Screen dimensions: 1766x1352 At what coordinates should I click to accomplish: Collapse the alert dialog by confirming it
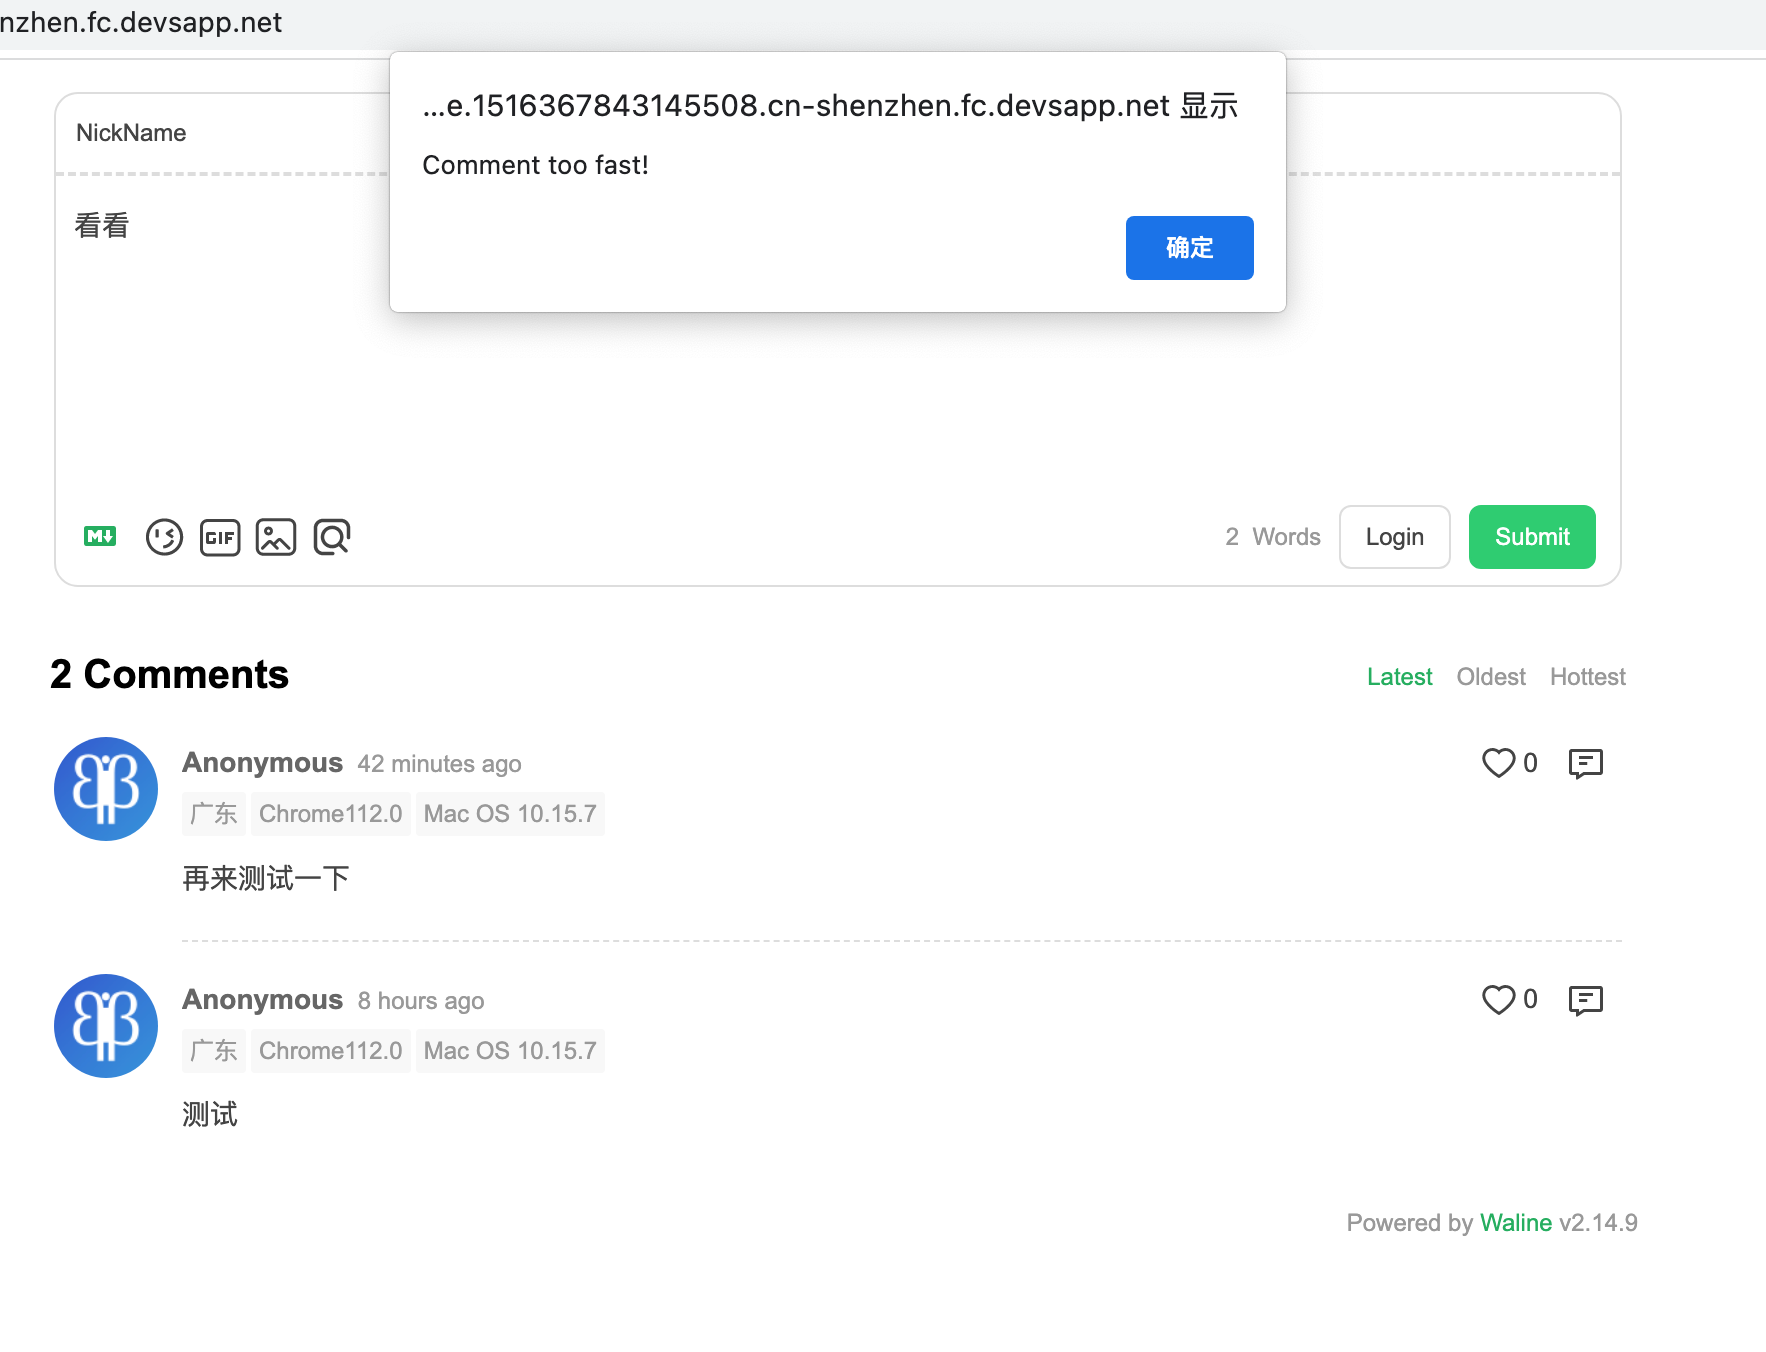click(x=1189, y=247)
